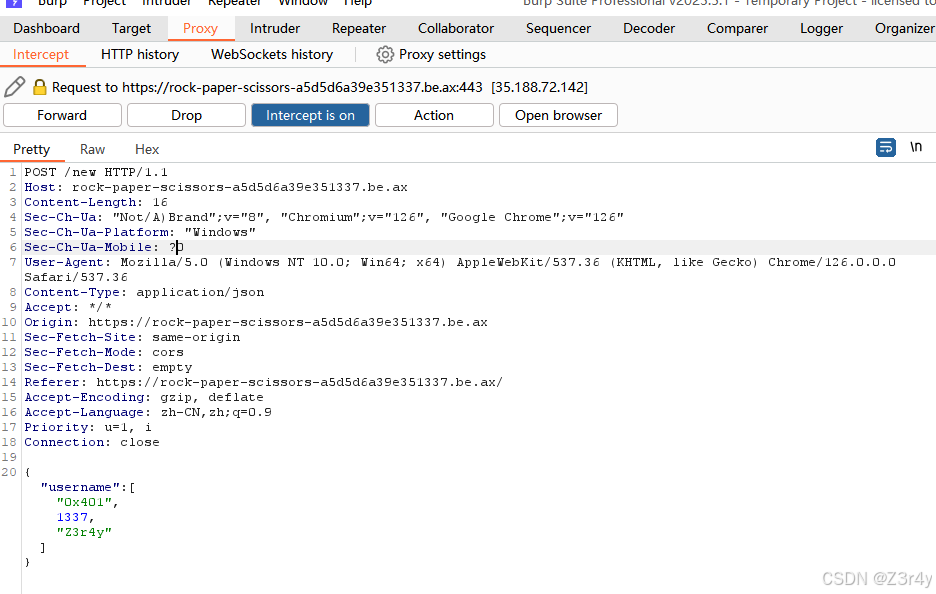Click the Content-Length: 16 header
Viewport: 936px width, 594px height.
[x=96, y=202]
